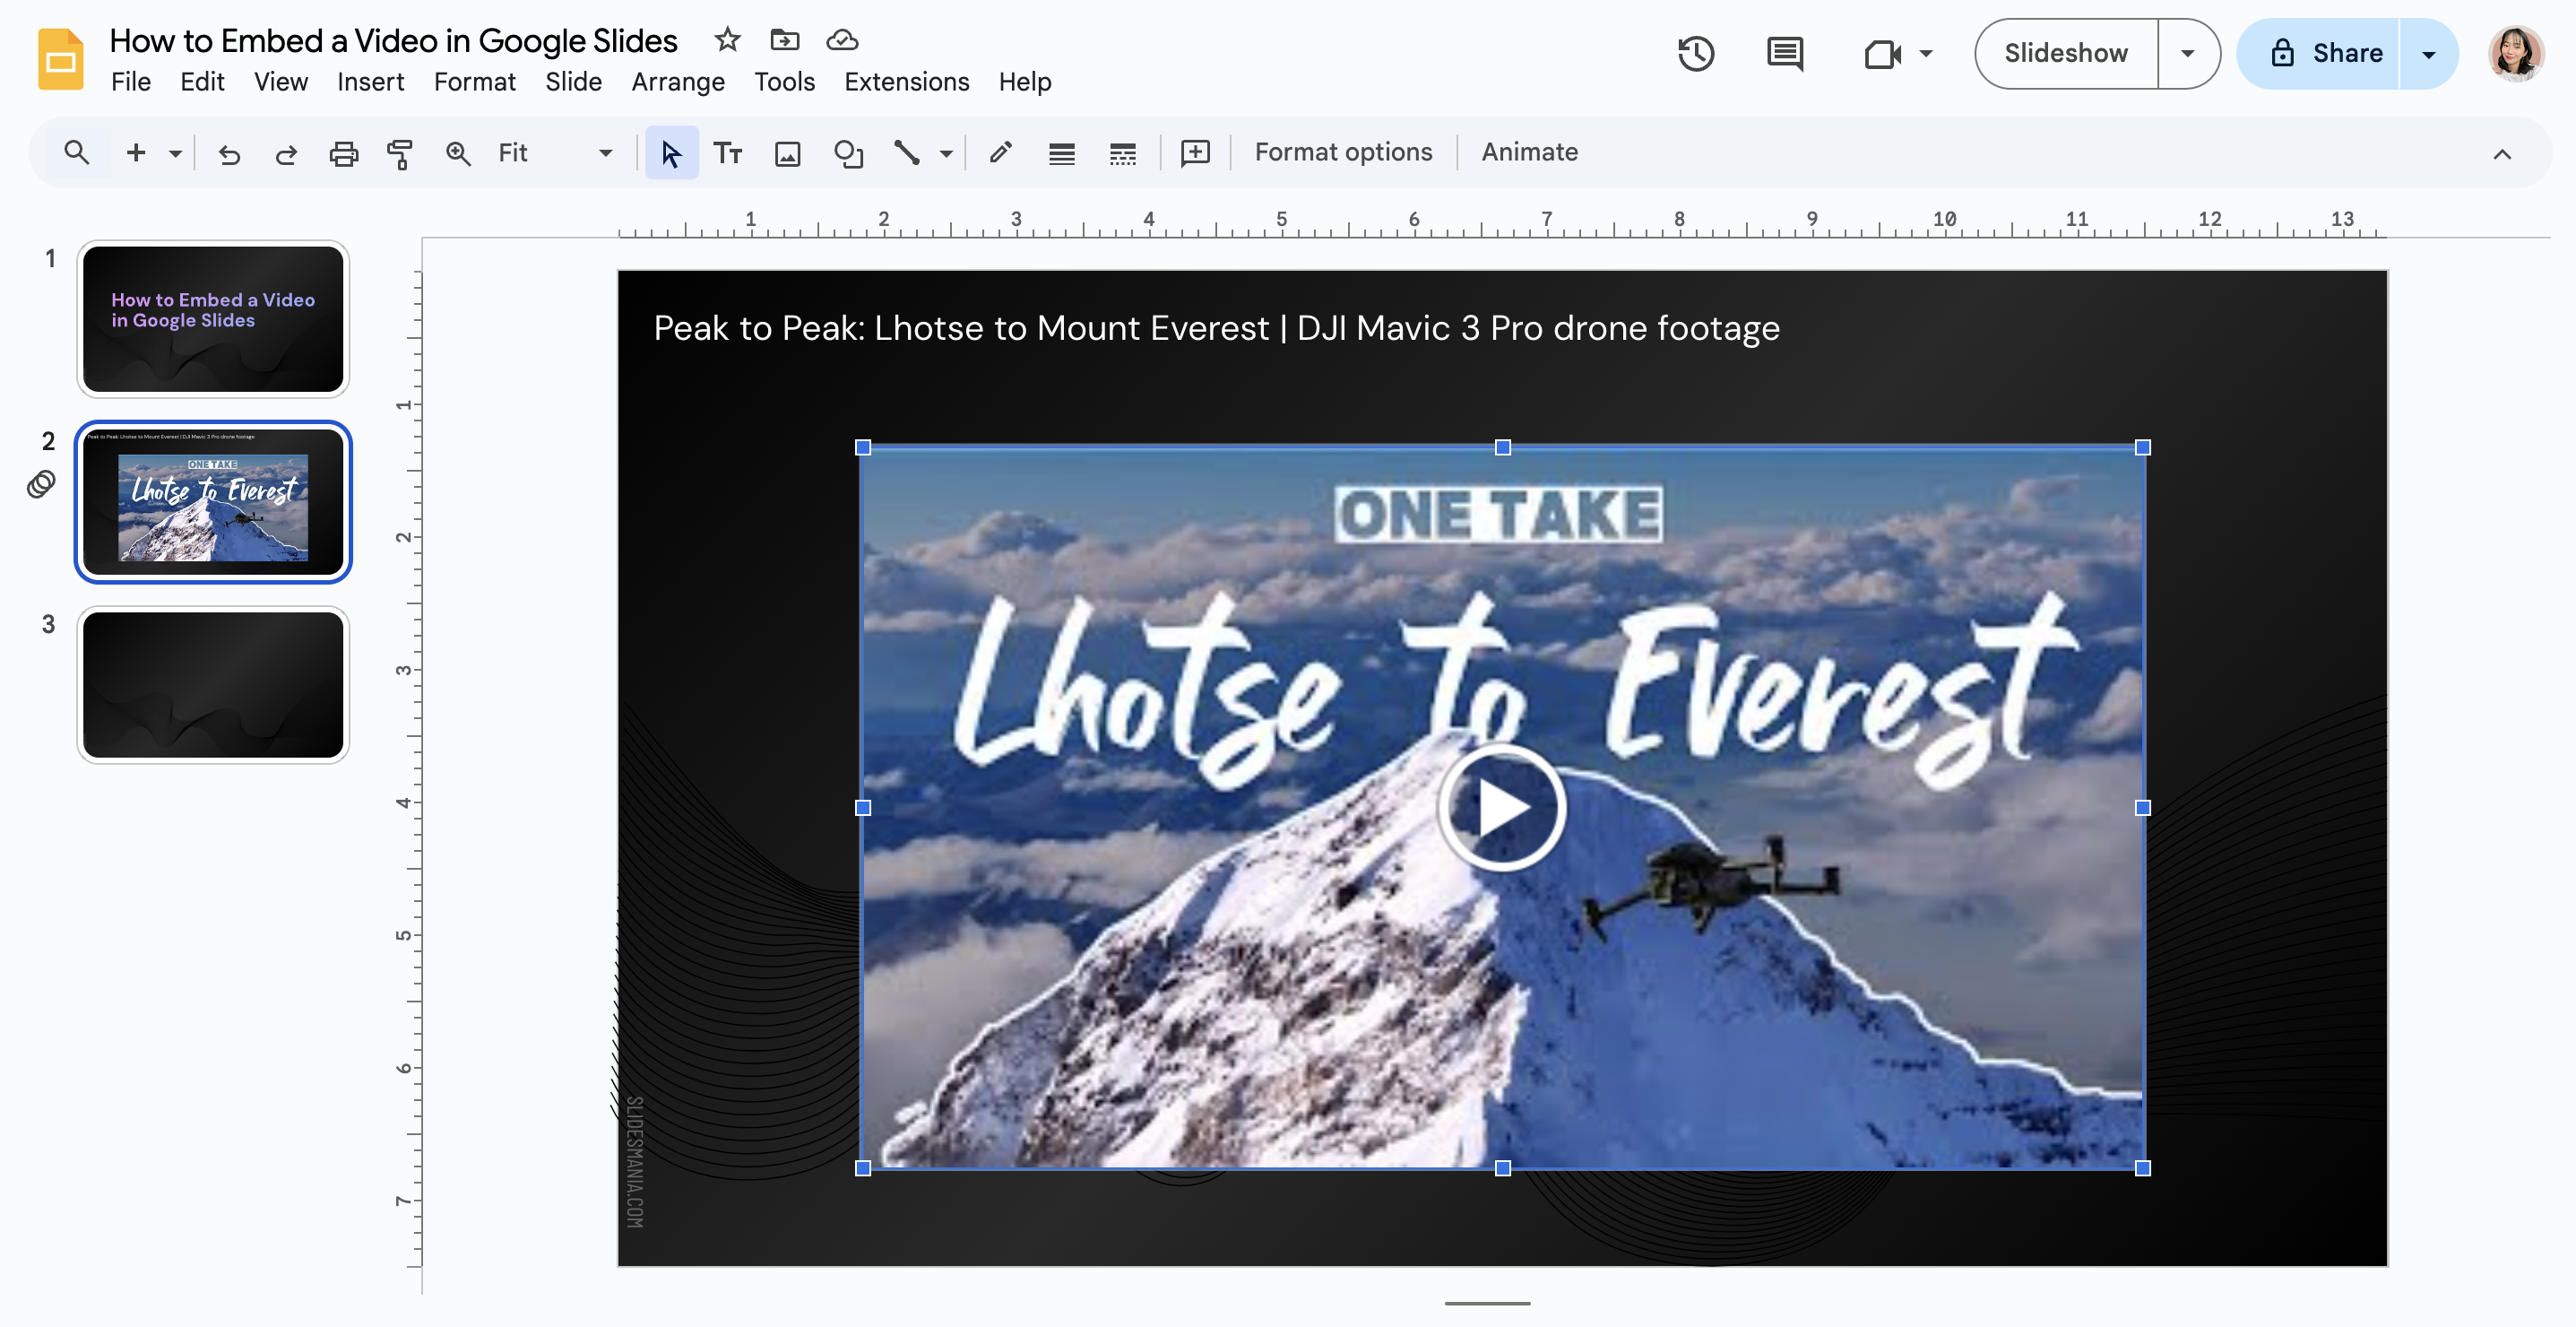The width and height of the screenshot is (2576, 1327).
Task: Click the Insert image icon
Action: [788, 153]
